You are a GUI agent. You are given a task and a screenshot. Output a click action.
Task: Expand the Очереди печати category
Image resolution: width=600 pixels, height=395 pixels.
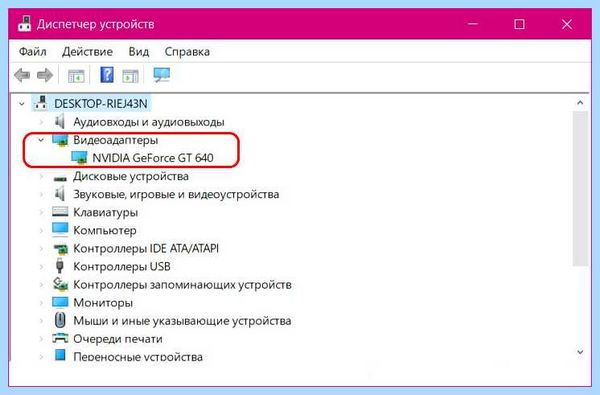tap(41, 339)
